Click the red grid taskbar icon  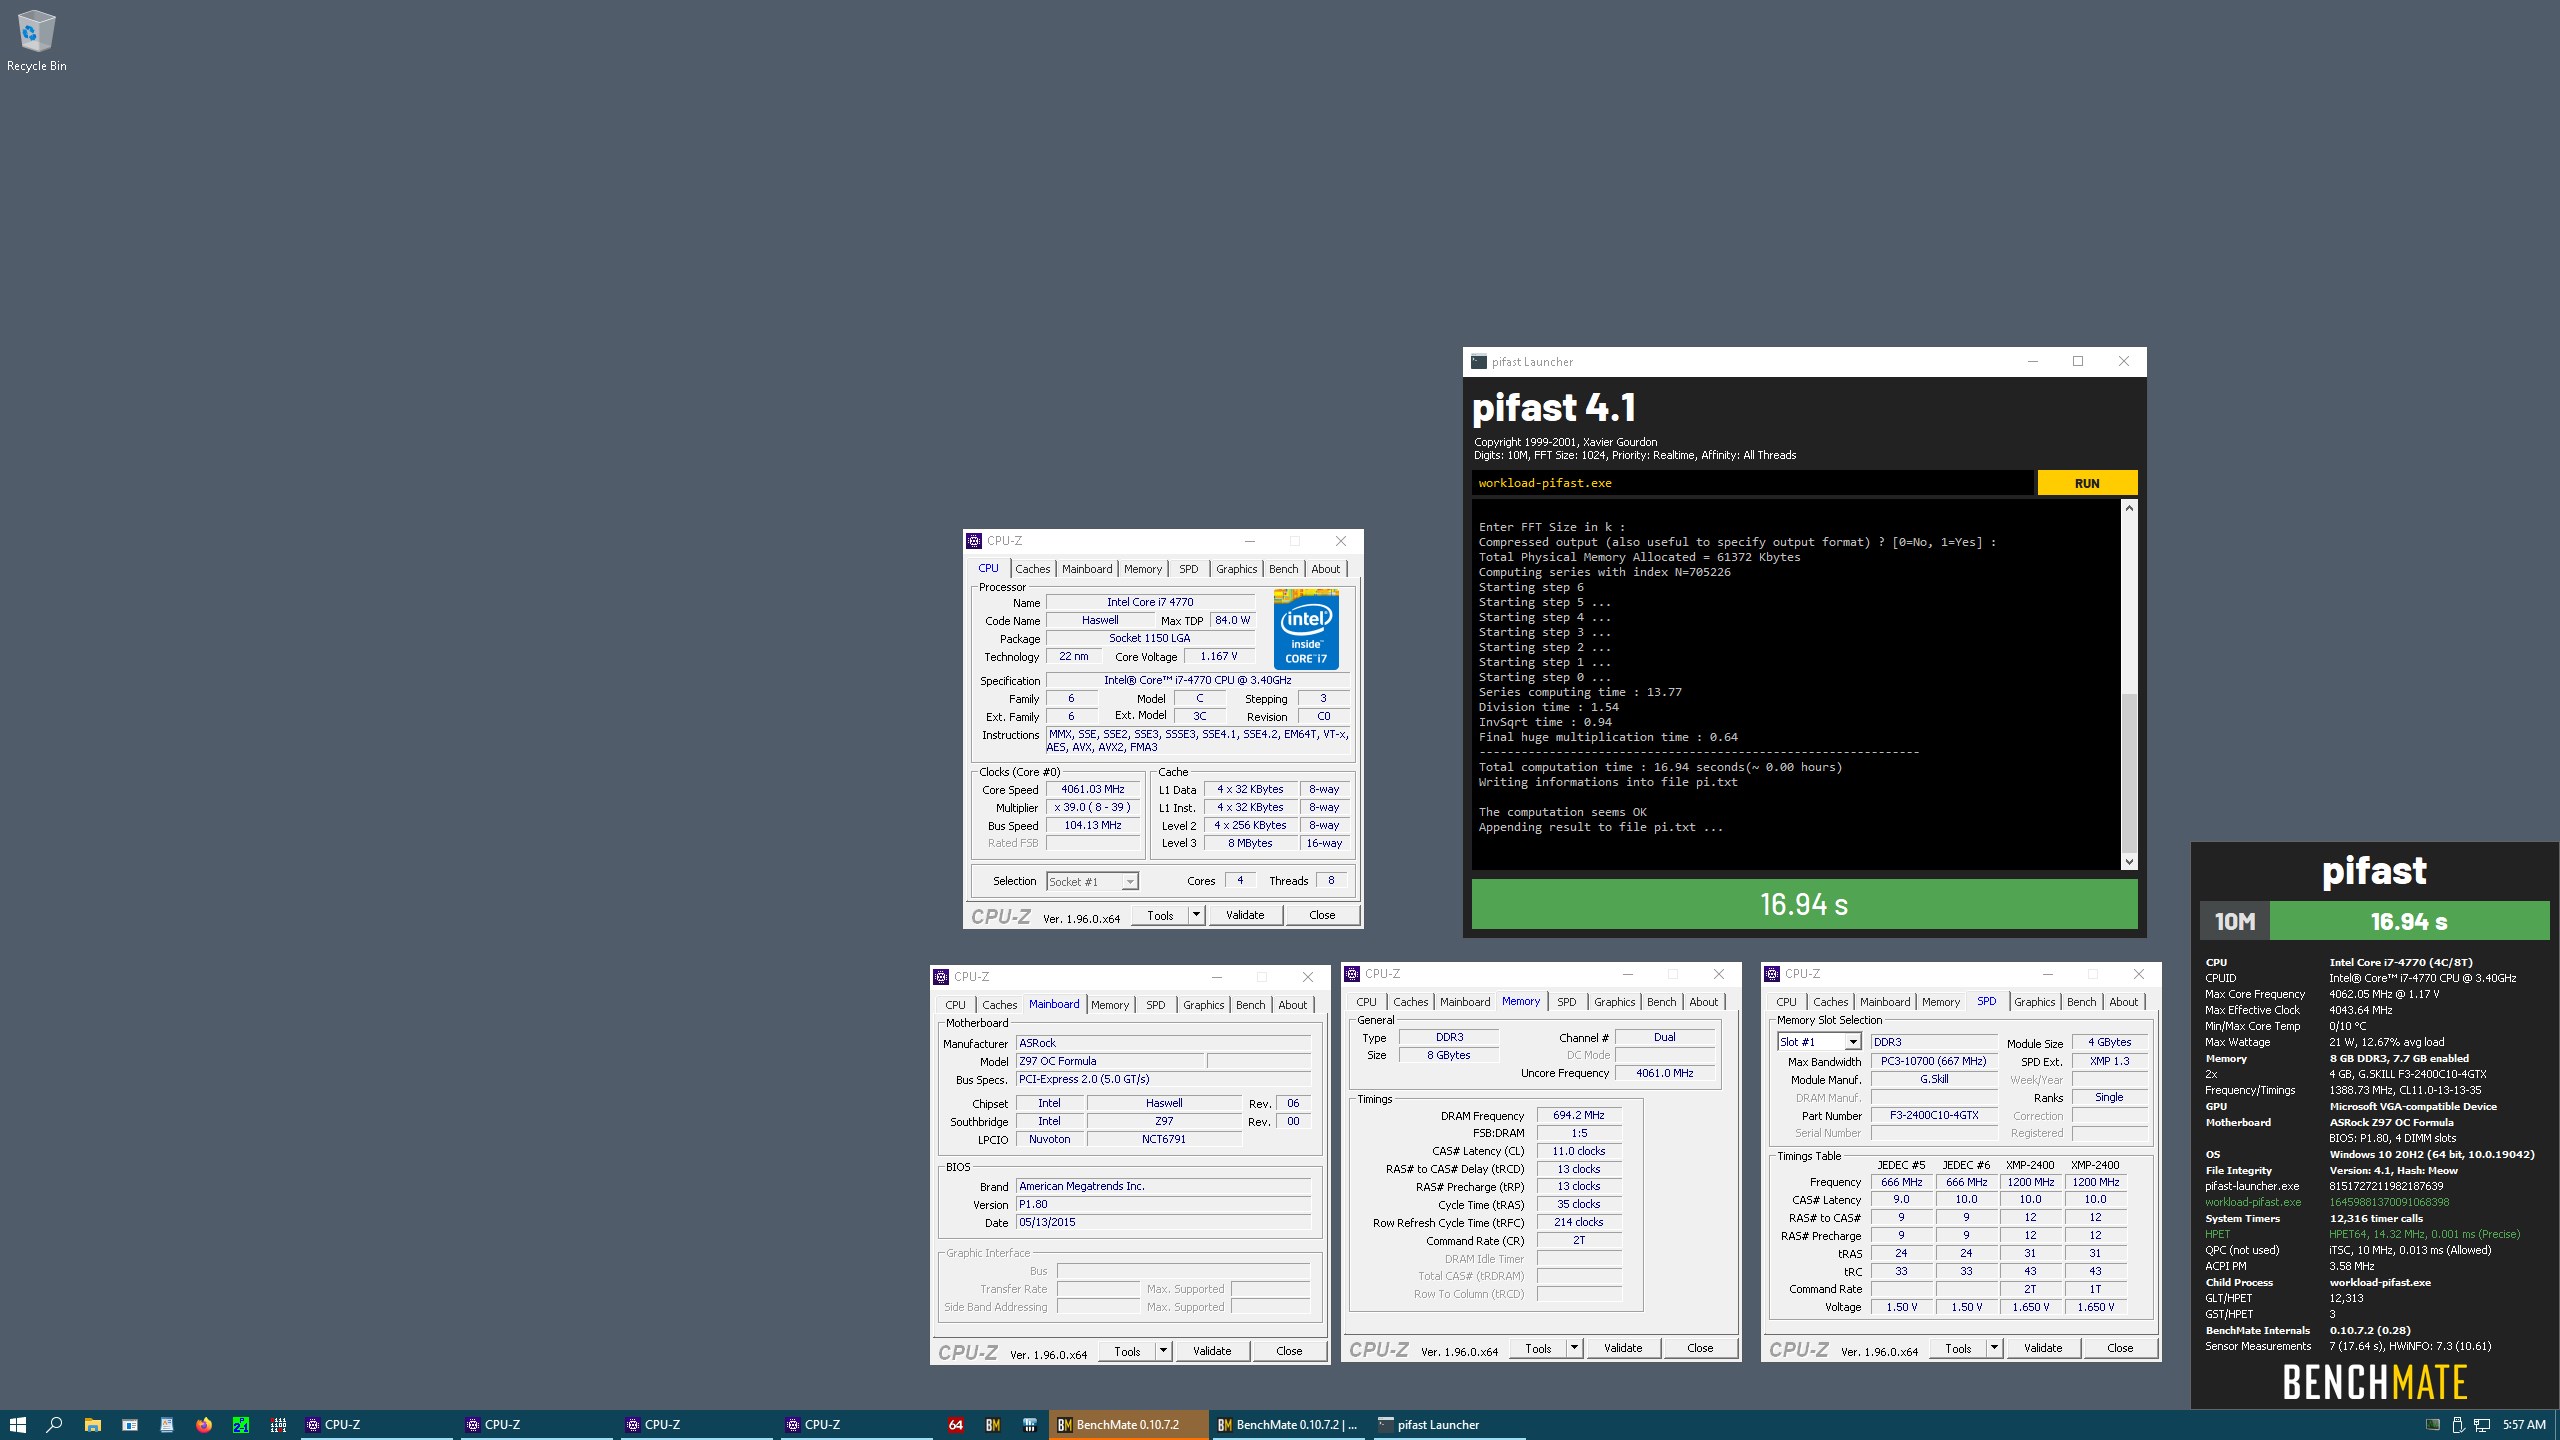[x=279, y=1424]
